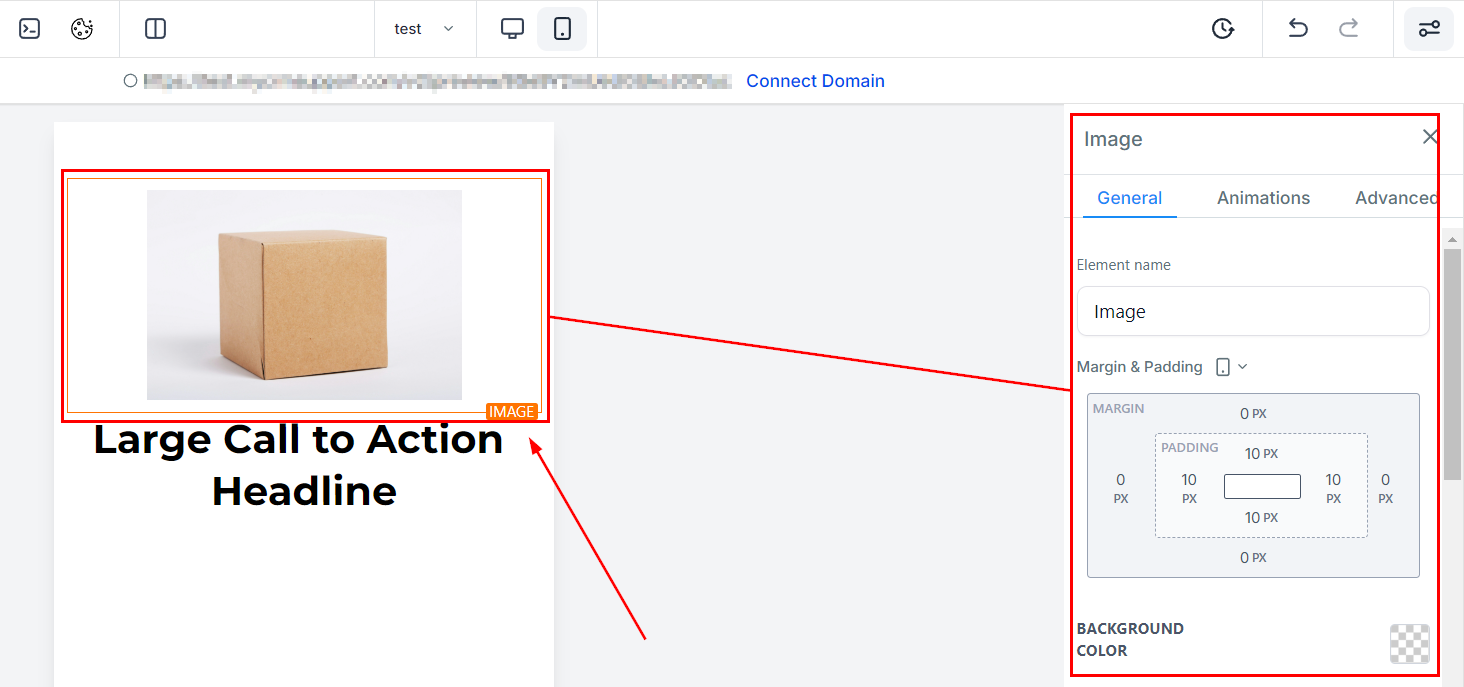The width and height of the screenshot is (1464, 687).
Task: Open the Background Color swatch
Action: click(x=1409, y=644)
